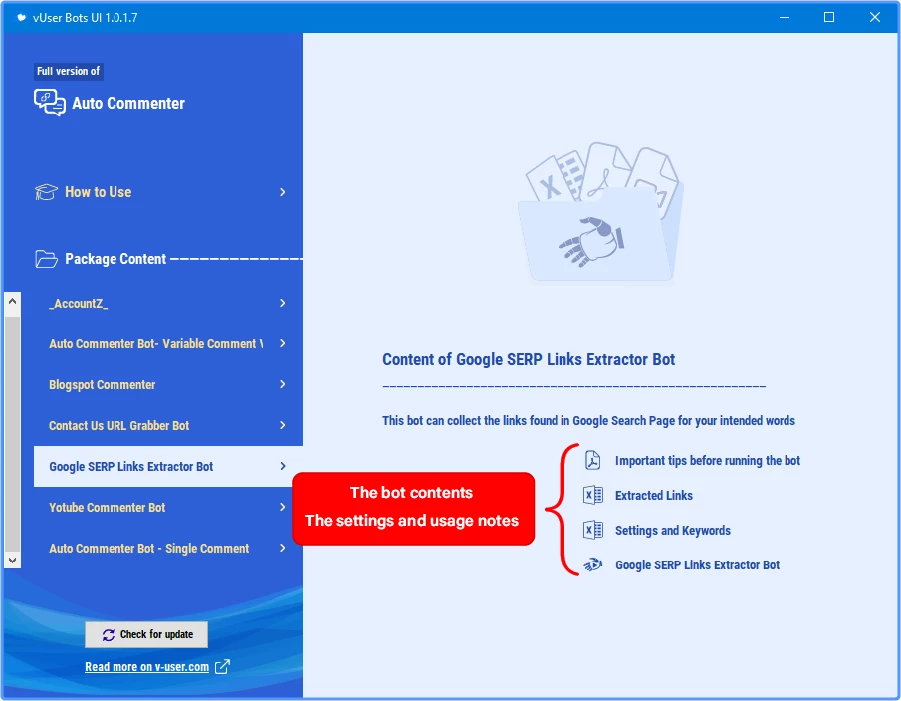Click the Package Content folder icon

(46, 259)
